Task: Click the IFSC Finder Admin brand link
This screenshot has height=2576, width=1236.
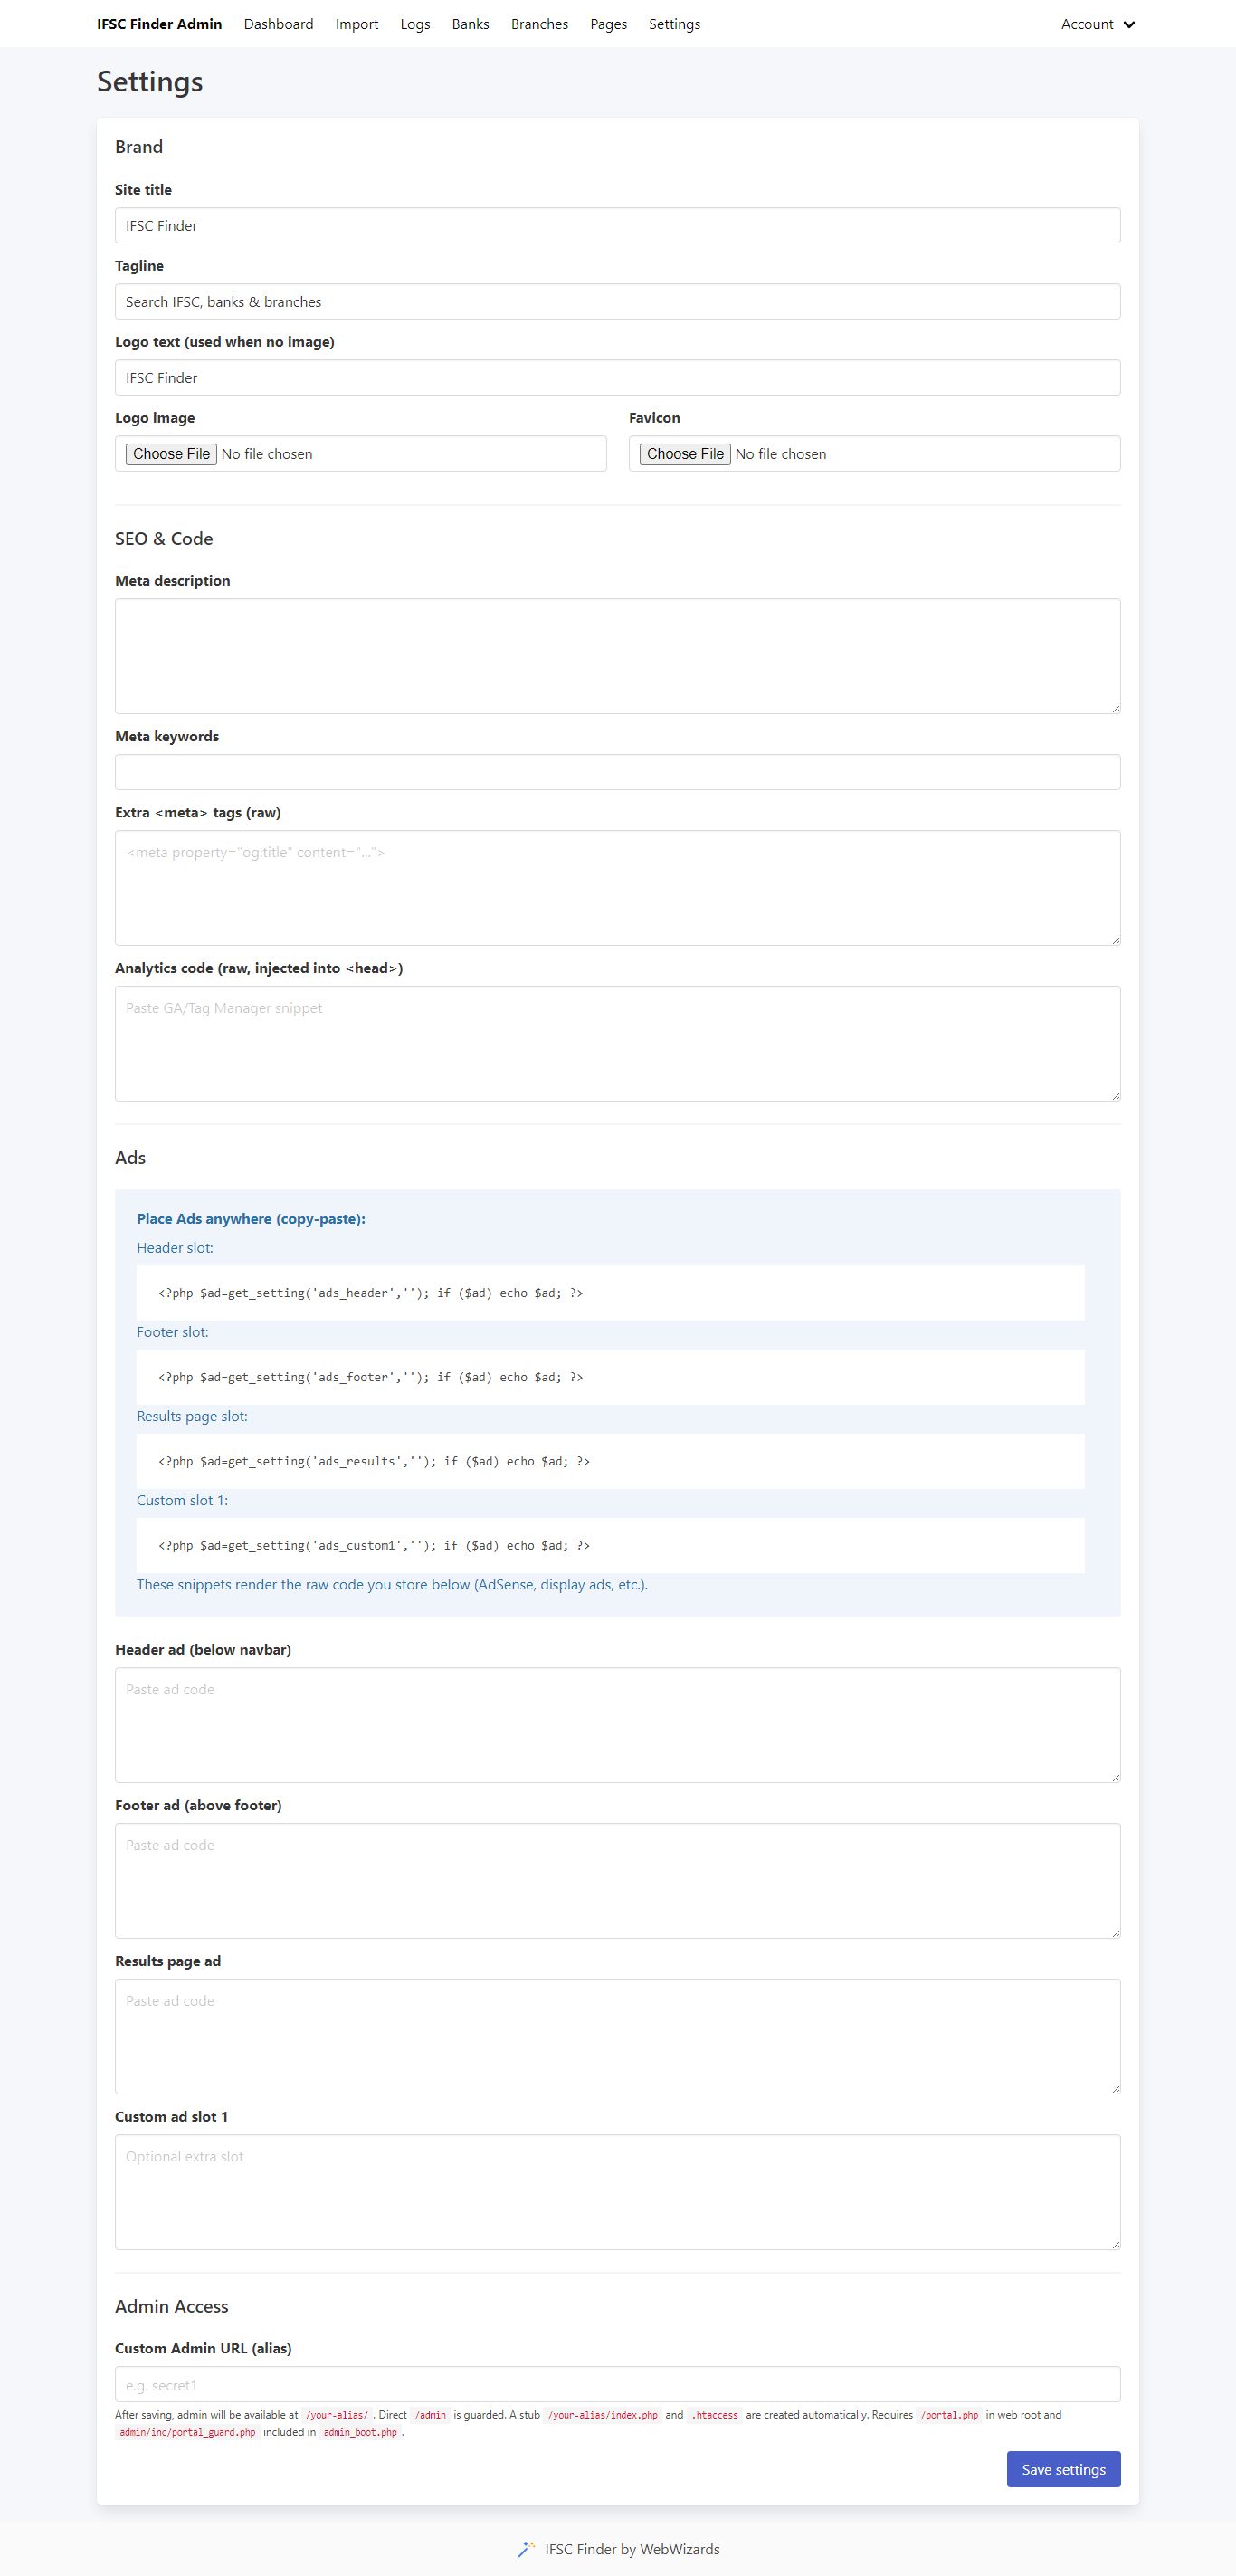Action: coord(159,24)
